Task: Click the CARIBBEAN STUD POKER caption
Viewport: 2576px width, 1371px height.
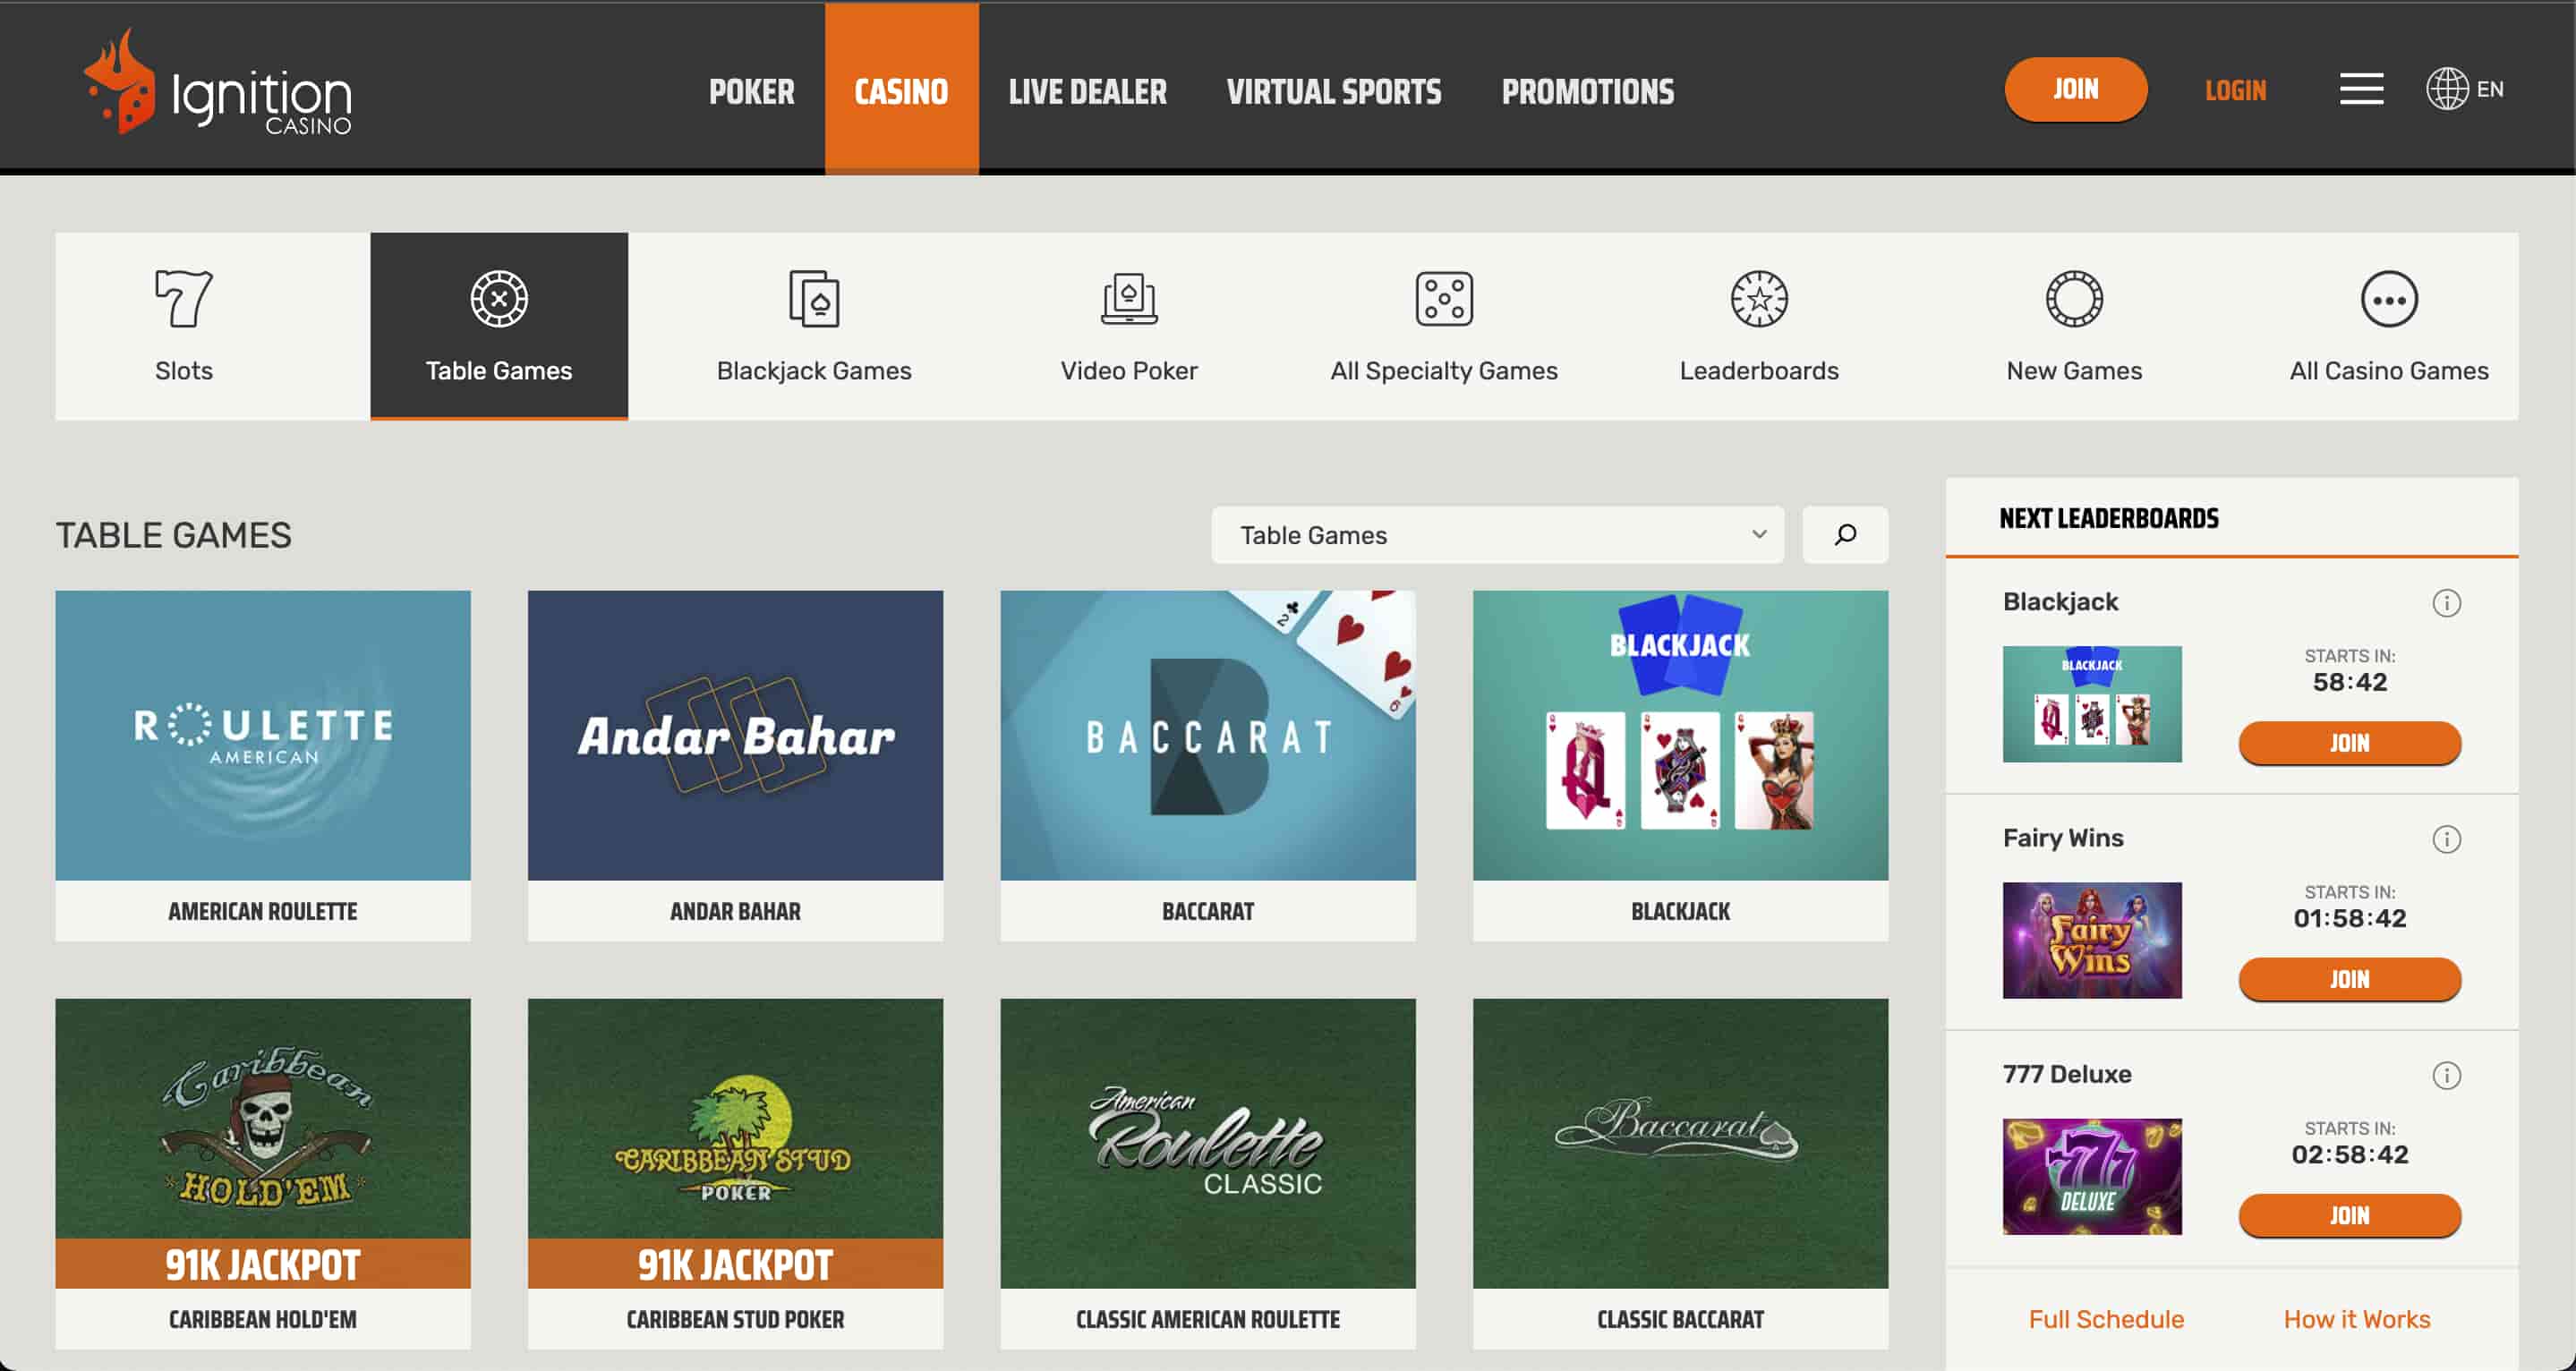Action: coord(735,1319)
